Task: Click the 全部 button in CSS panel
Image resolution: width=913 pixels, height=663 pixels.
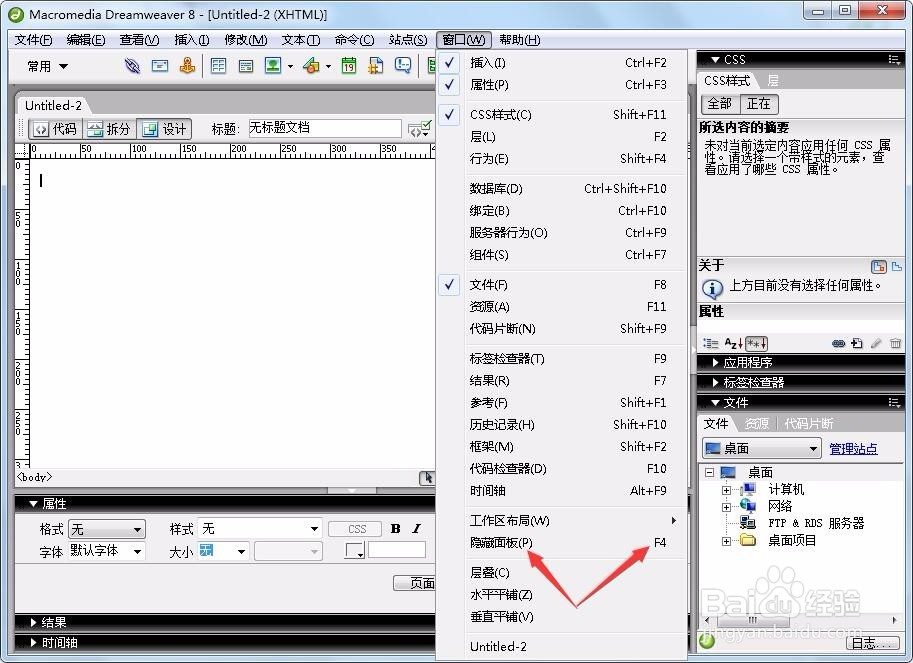Action: tap(720, 104)
